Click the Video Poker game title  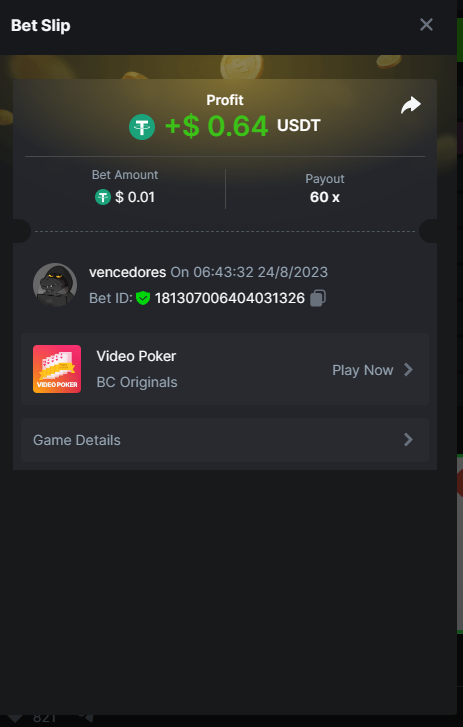tap(136, 356)
